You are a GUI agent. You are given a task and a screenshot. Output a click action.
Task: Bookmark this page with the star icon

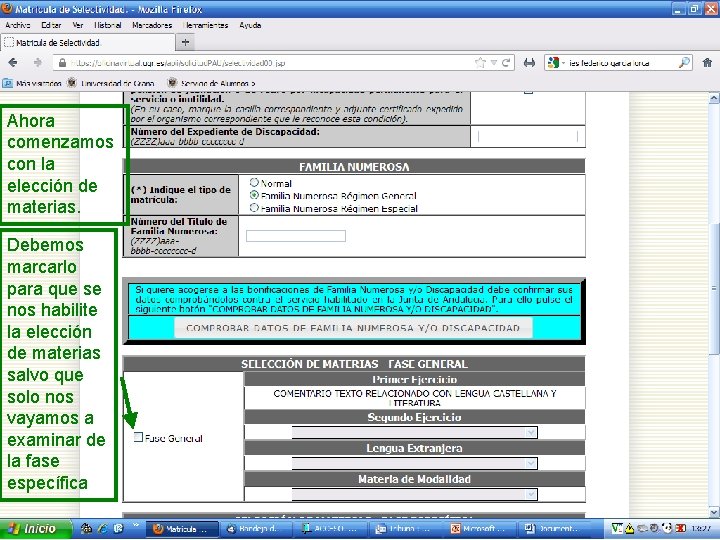480,62
